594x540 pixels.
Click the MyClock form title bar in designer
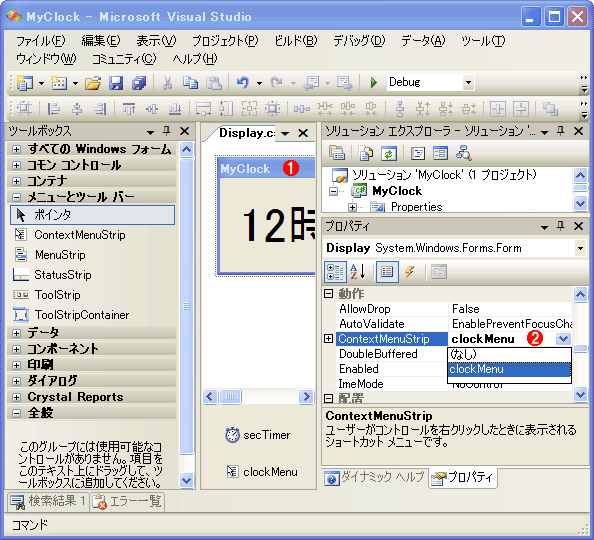pyautogui.click(x=267, y=169)
